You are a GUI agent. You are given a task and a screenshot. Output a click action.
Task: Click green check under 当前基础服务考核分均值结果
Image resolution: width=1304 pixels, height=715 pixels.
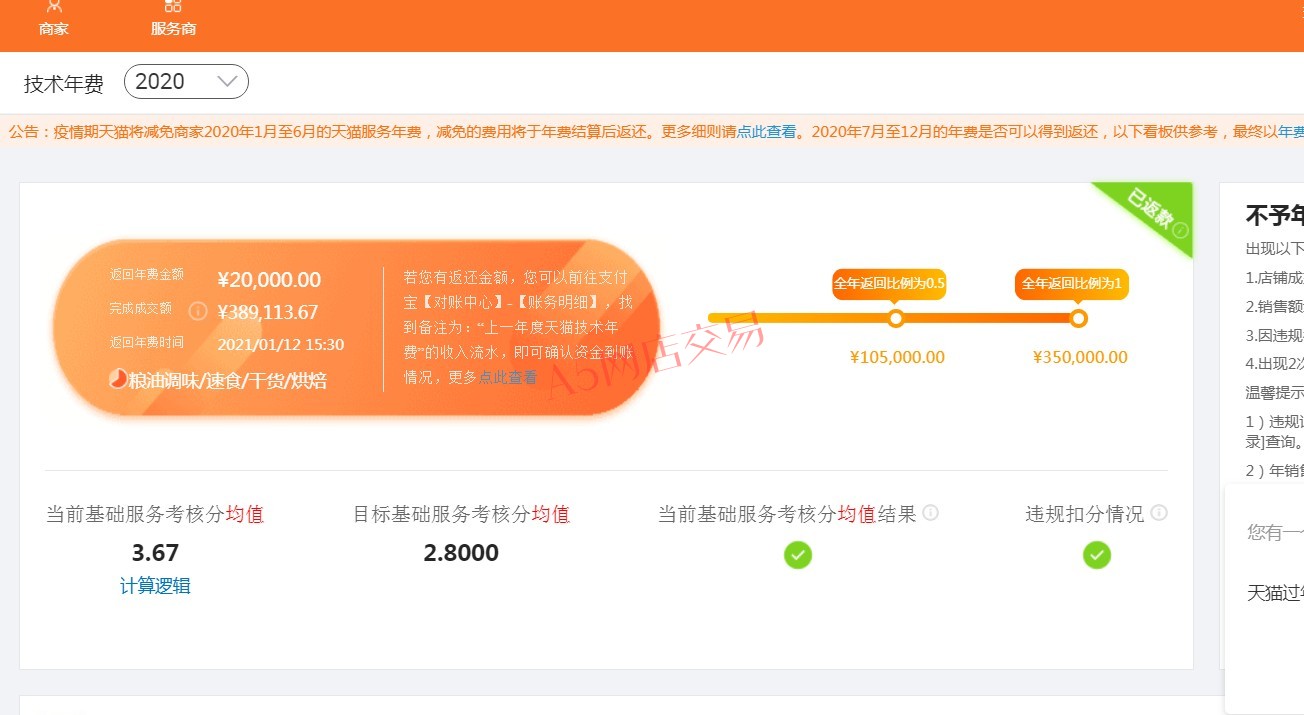[x=798, y=554]
